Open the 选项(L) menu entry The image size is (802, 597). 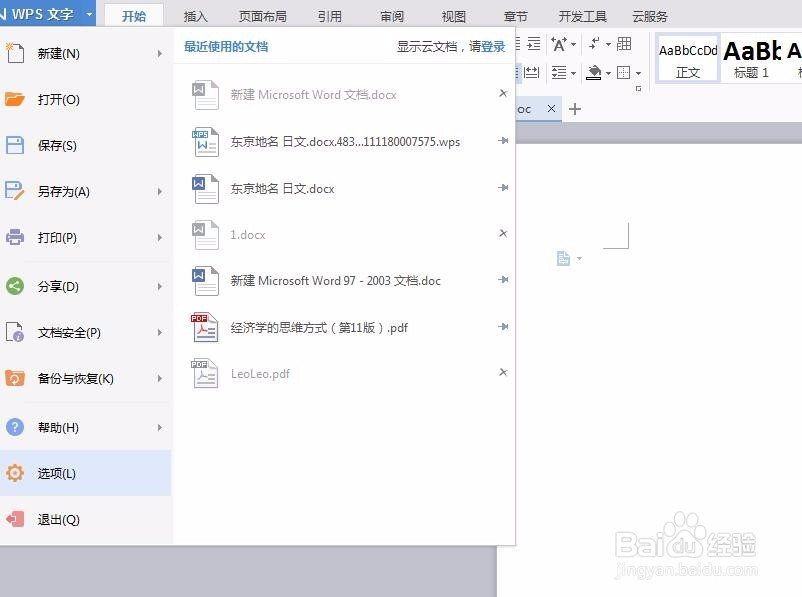[85, 473]
